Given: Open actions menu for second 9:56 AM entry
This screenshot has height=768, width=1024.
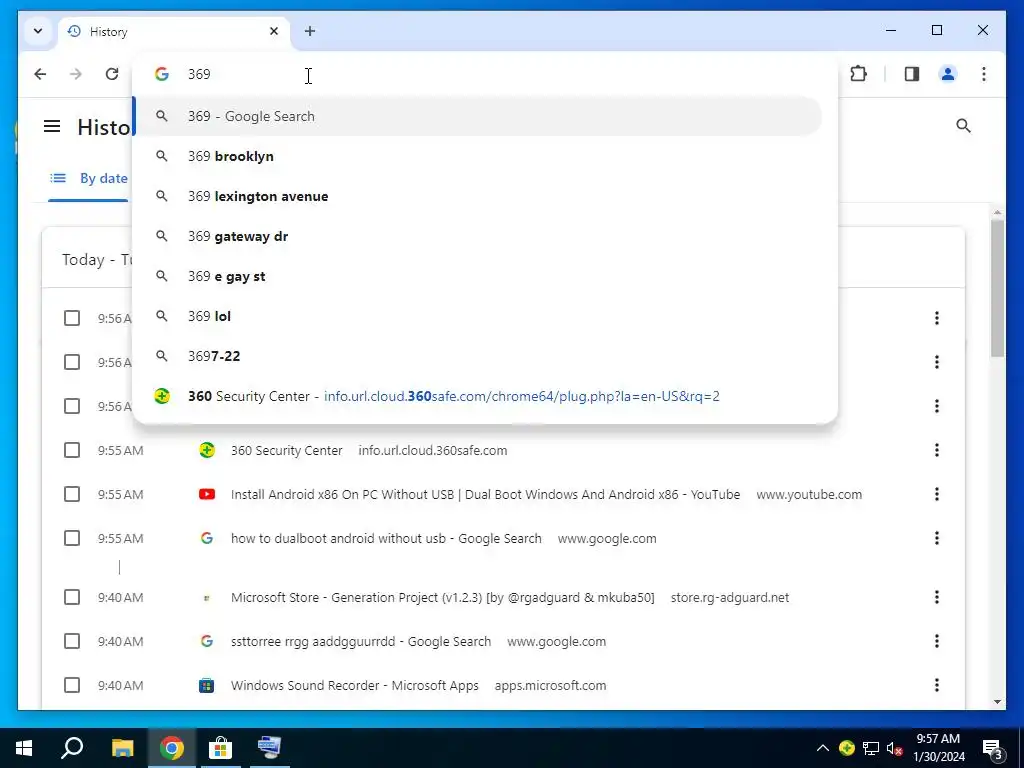Looking at the screenshot, I should click(x=936, y=362).
